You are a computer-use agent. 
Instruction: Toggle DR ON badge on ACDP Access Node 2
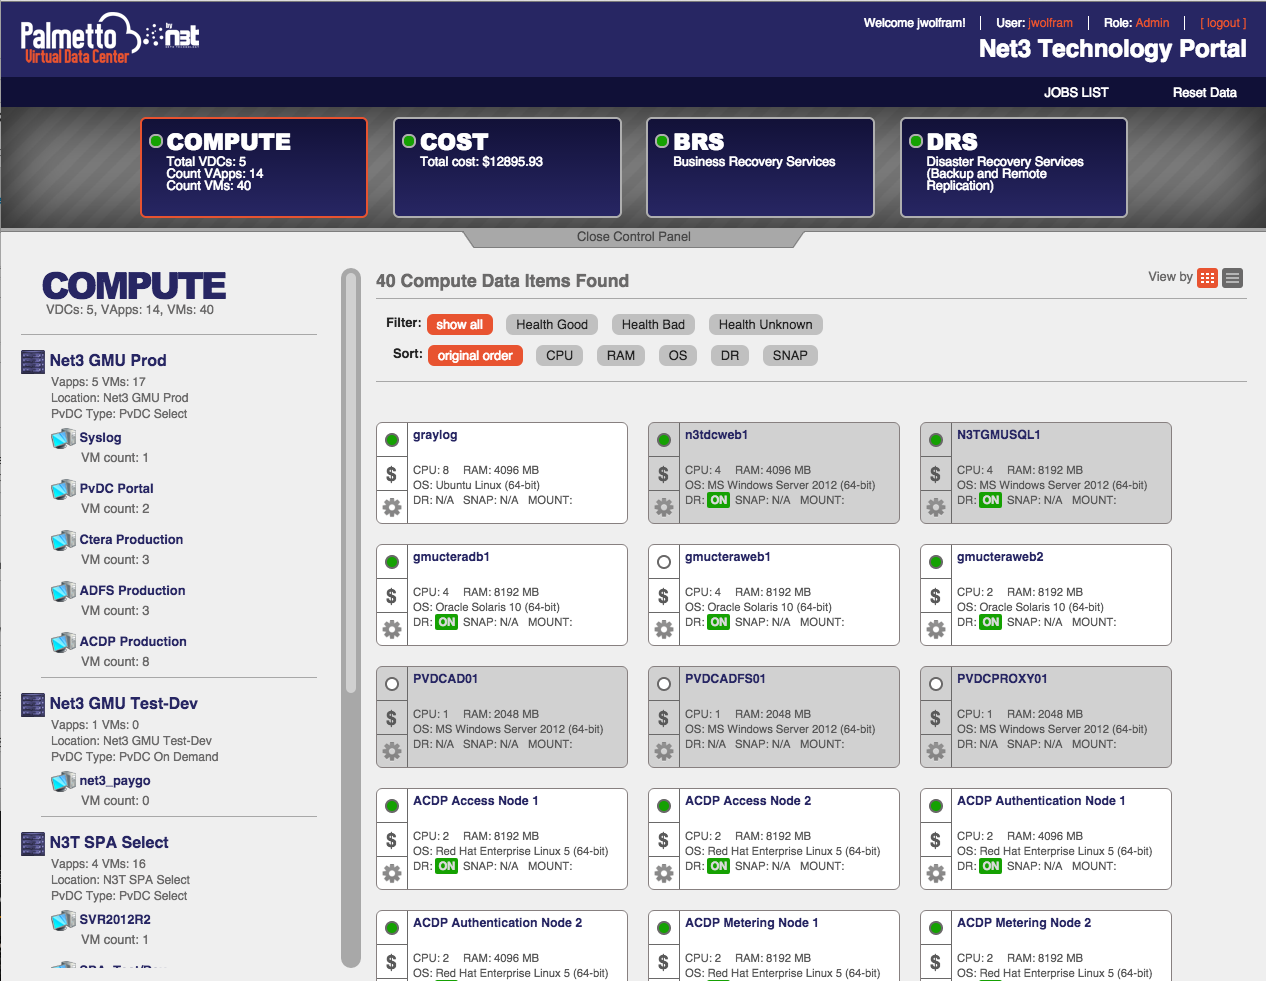[x=719, y=866]
